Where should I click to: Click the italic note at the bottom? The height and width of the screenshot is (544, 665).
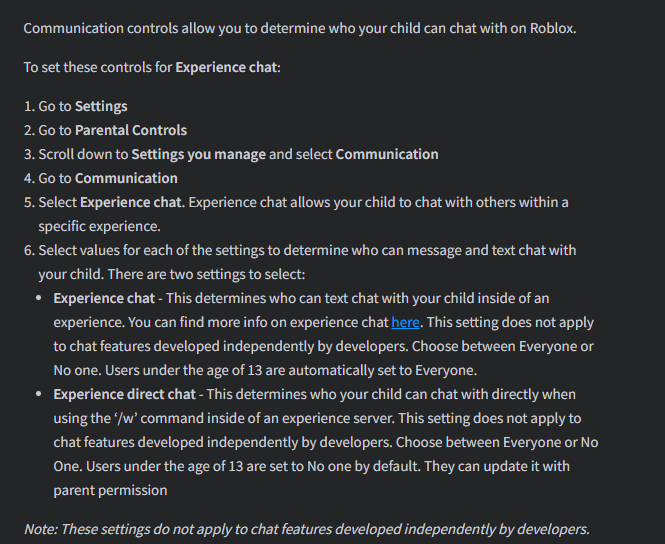pos(306,529)
